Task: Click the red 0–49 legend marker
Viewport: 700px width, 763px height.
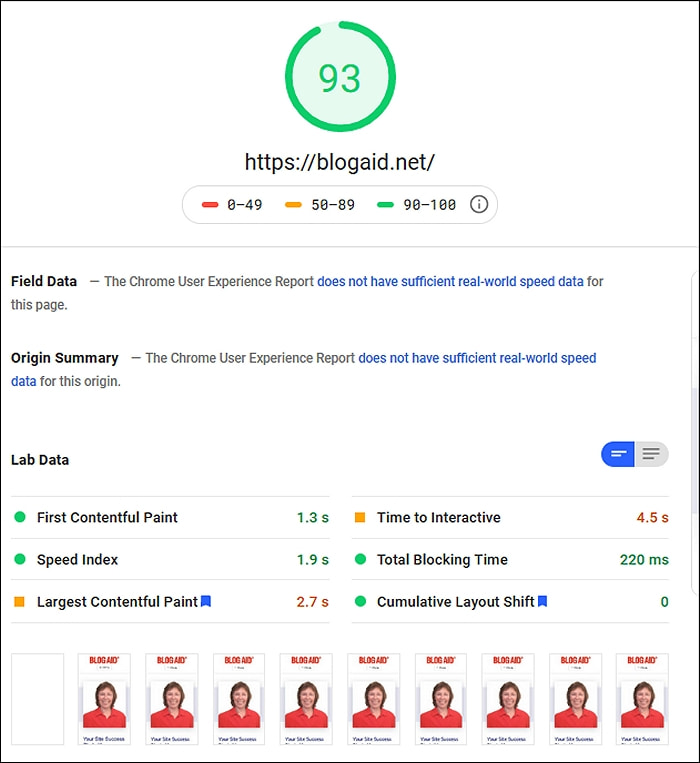Action: (210, 205)
